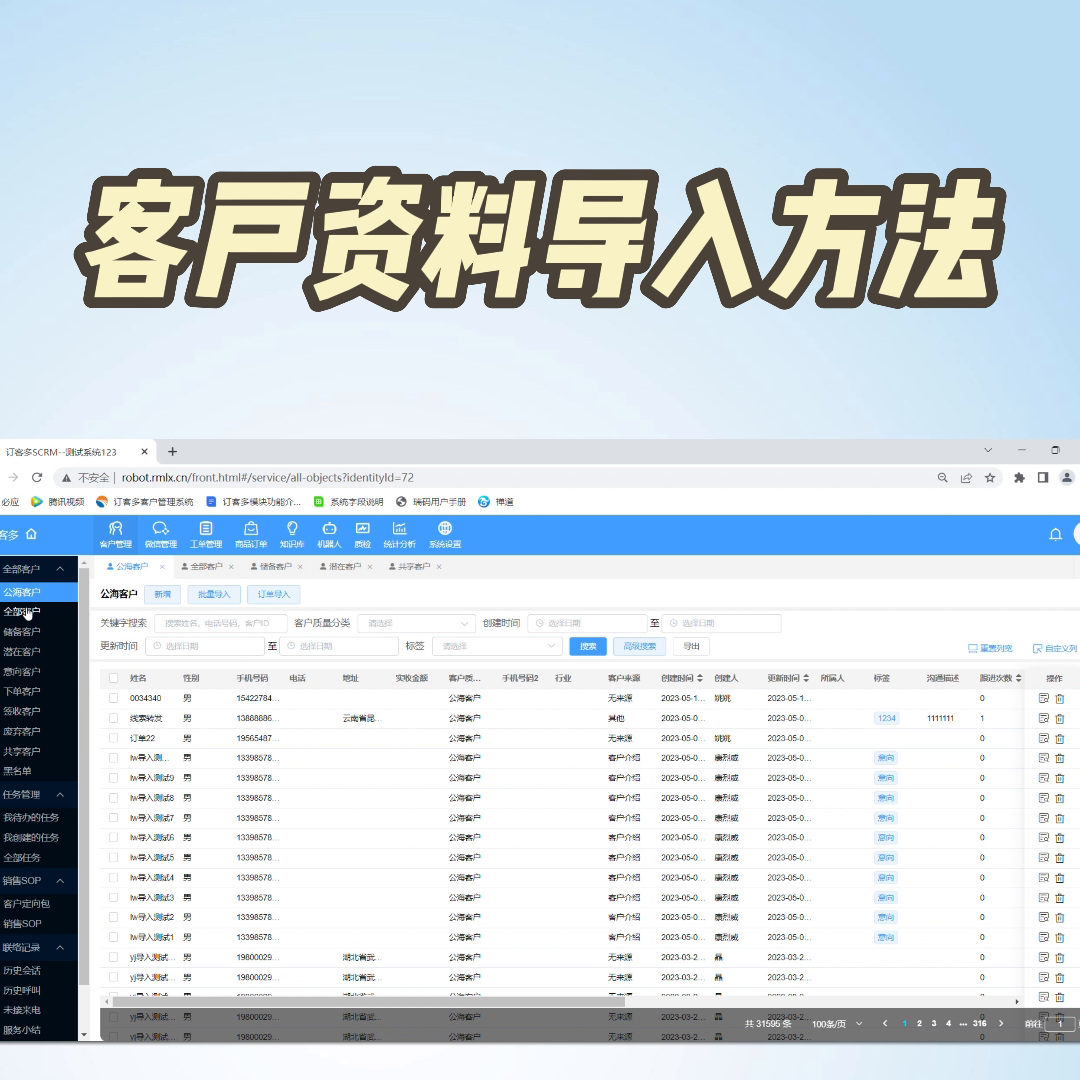
Task: Go to page 2 in pagination
Action: point(919,1024)
